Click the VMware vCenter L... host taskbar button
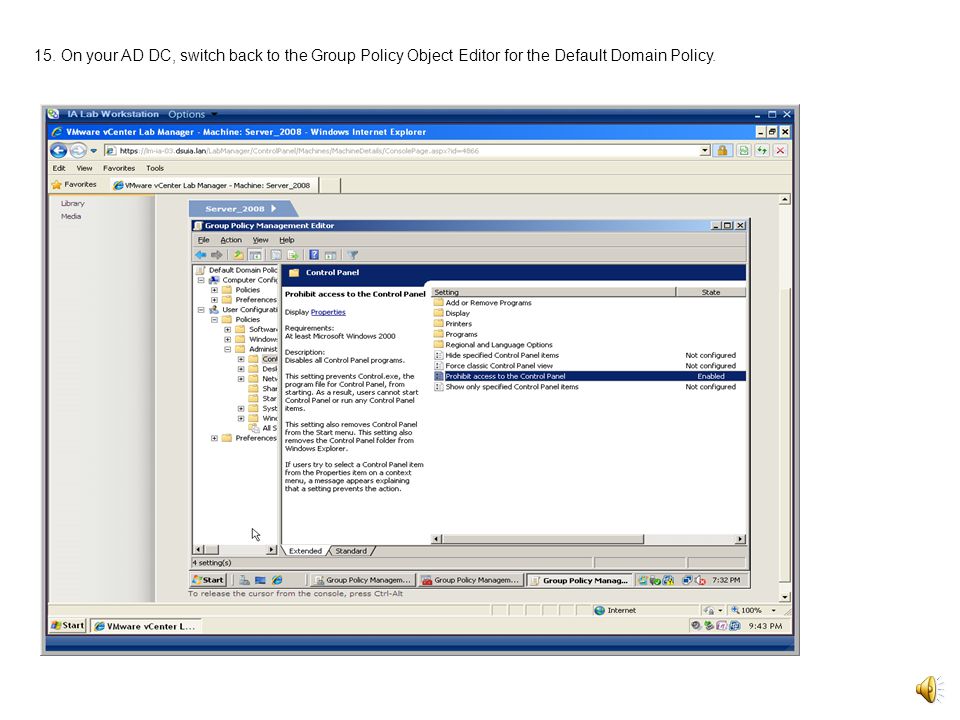This screenshot has height=720, width=960. click(146, 626)
